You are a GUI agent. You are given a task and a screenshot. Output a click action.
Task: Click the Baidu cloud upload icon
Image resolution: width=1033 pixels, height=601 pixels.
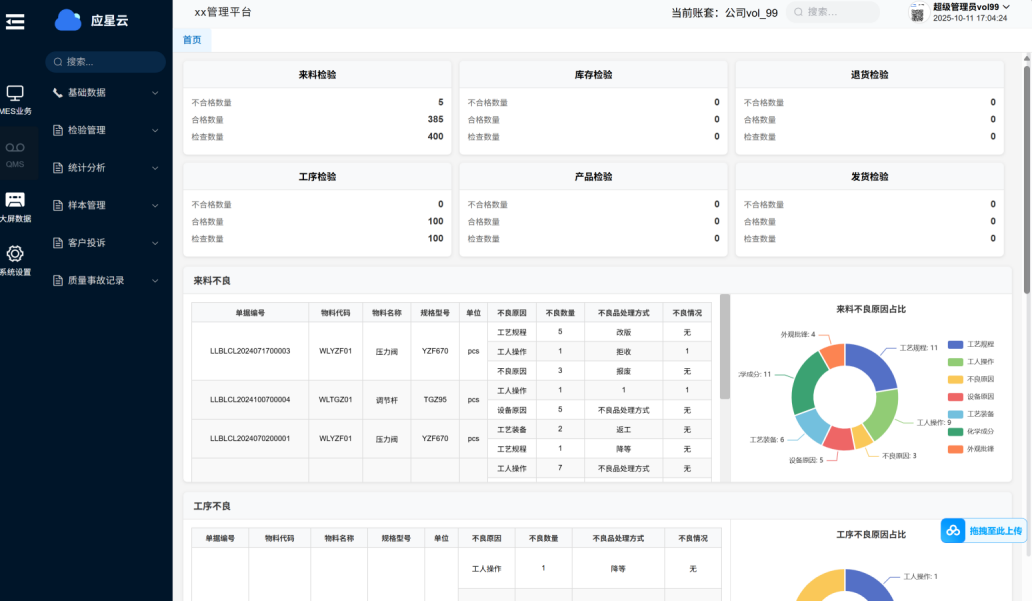953,531
